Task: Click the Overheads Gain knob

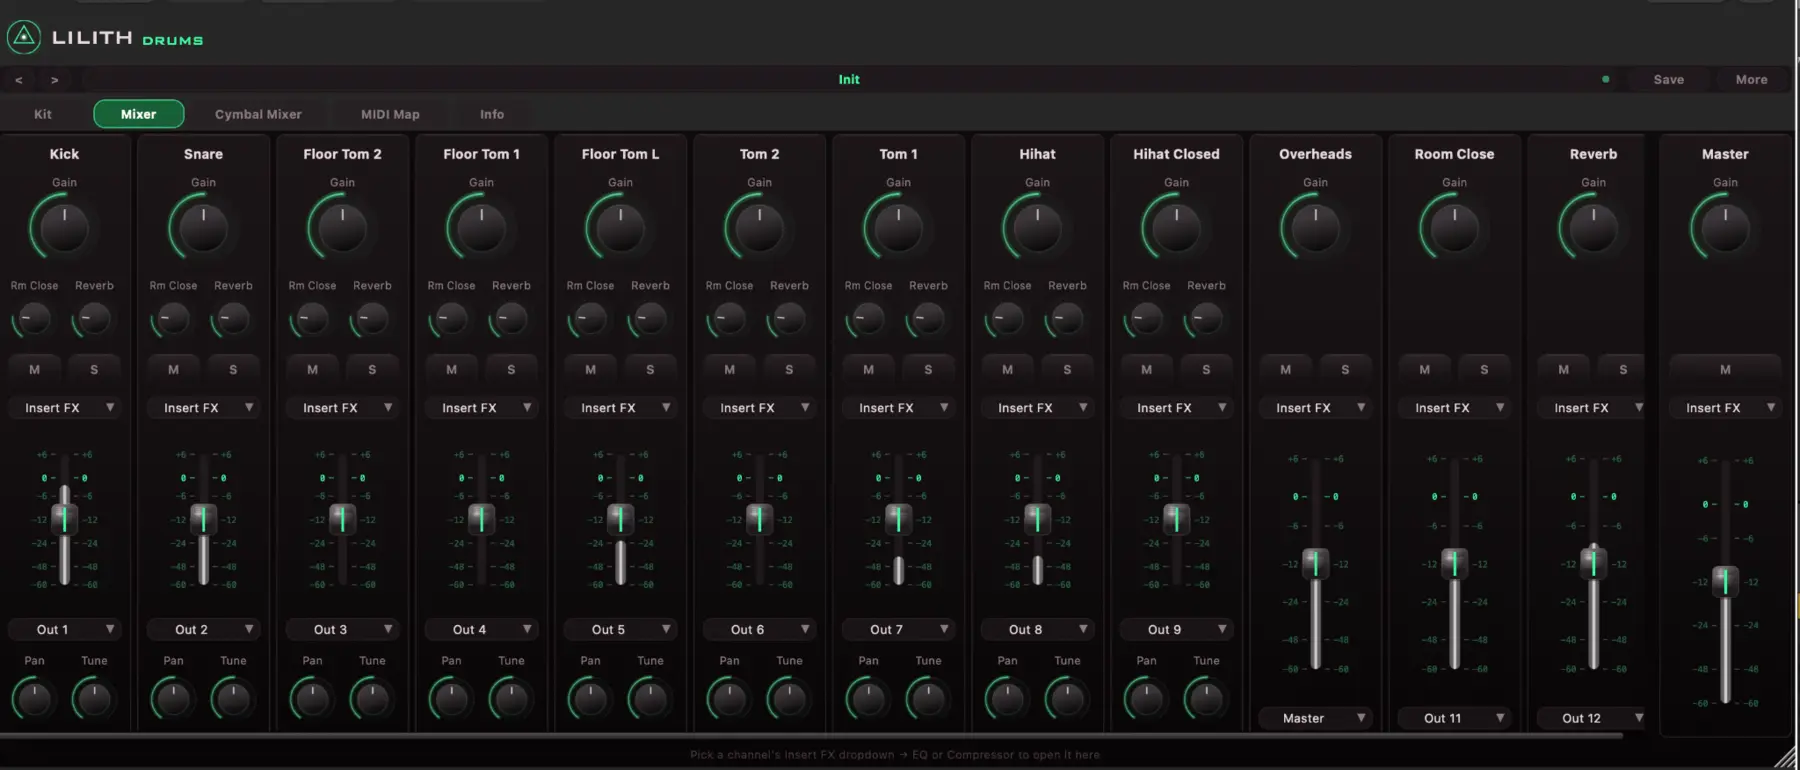Action: [x=1315, y=228]
